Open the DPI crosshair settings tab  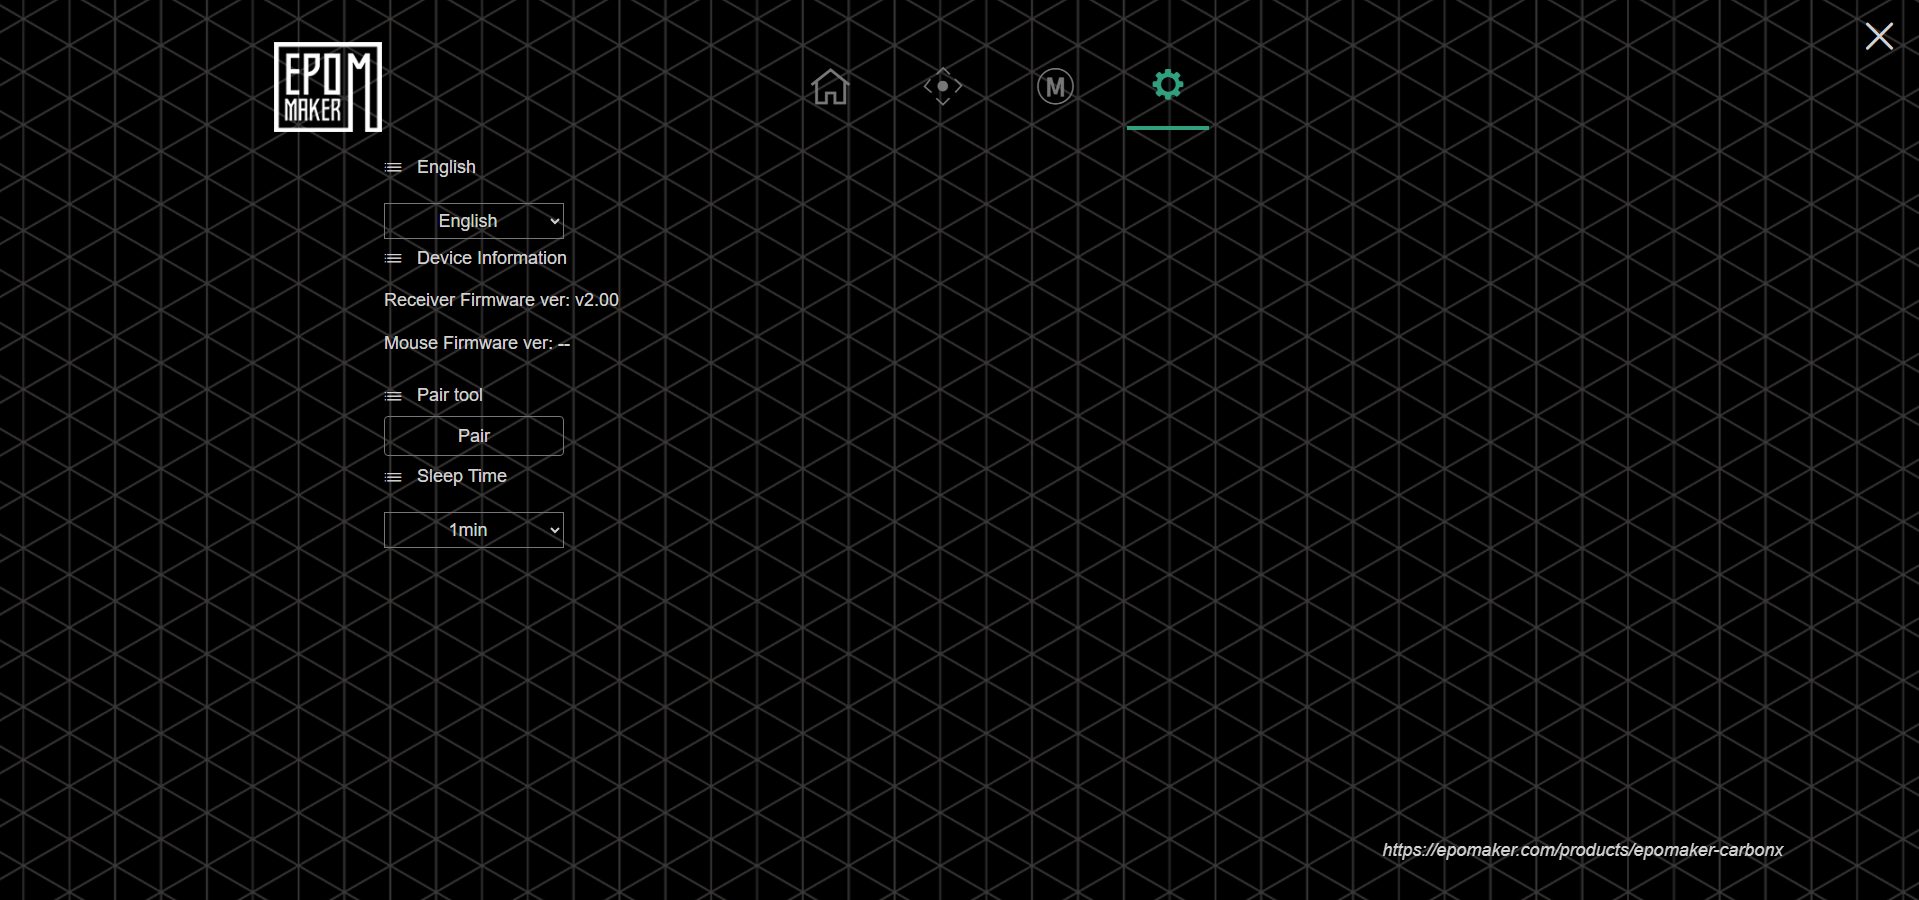click(x=942, y=87)
